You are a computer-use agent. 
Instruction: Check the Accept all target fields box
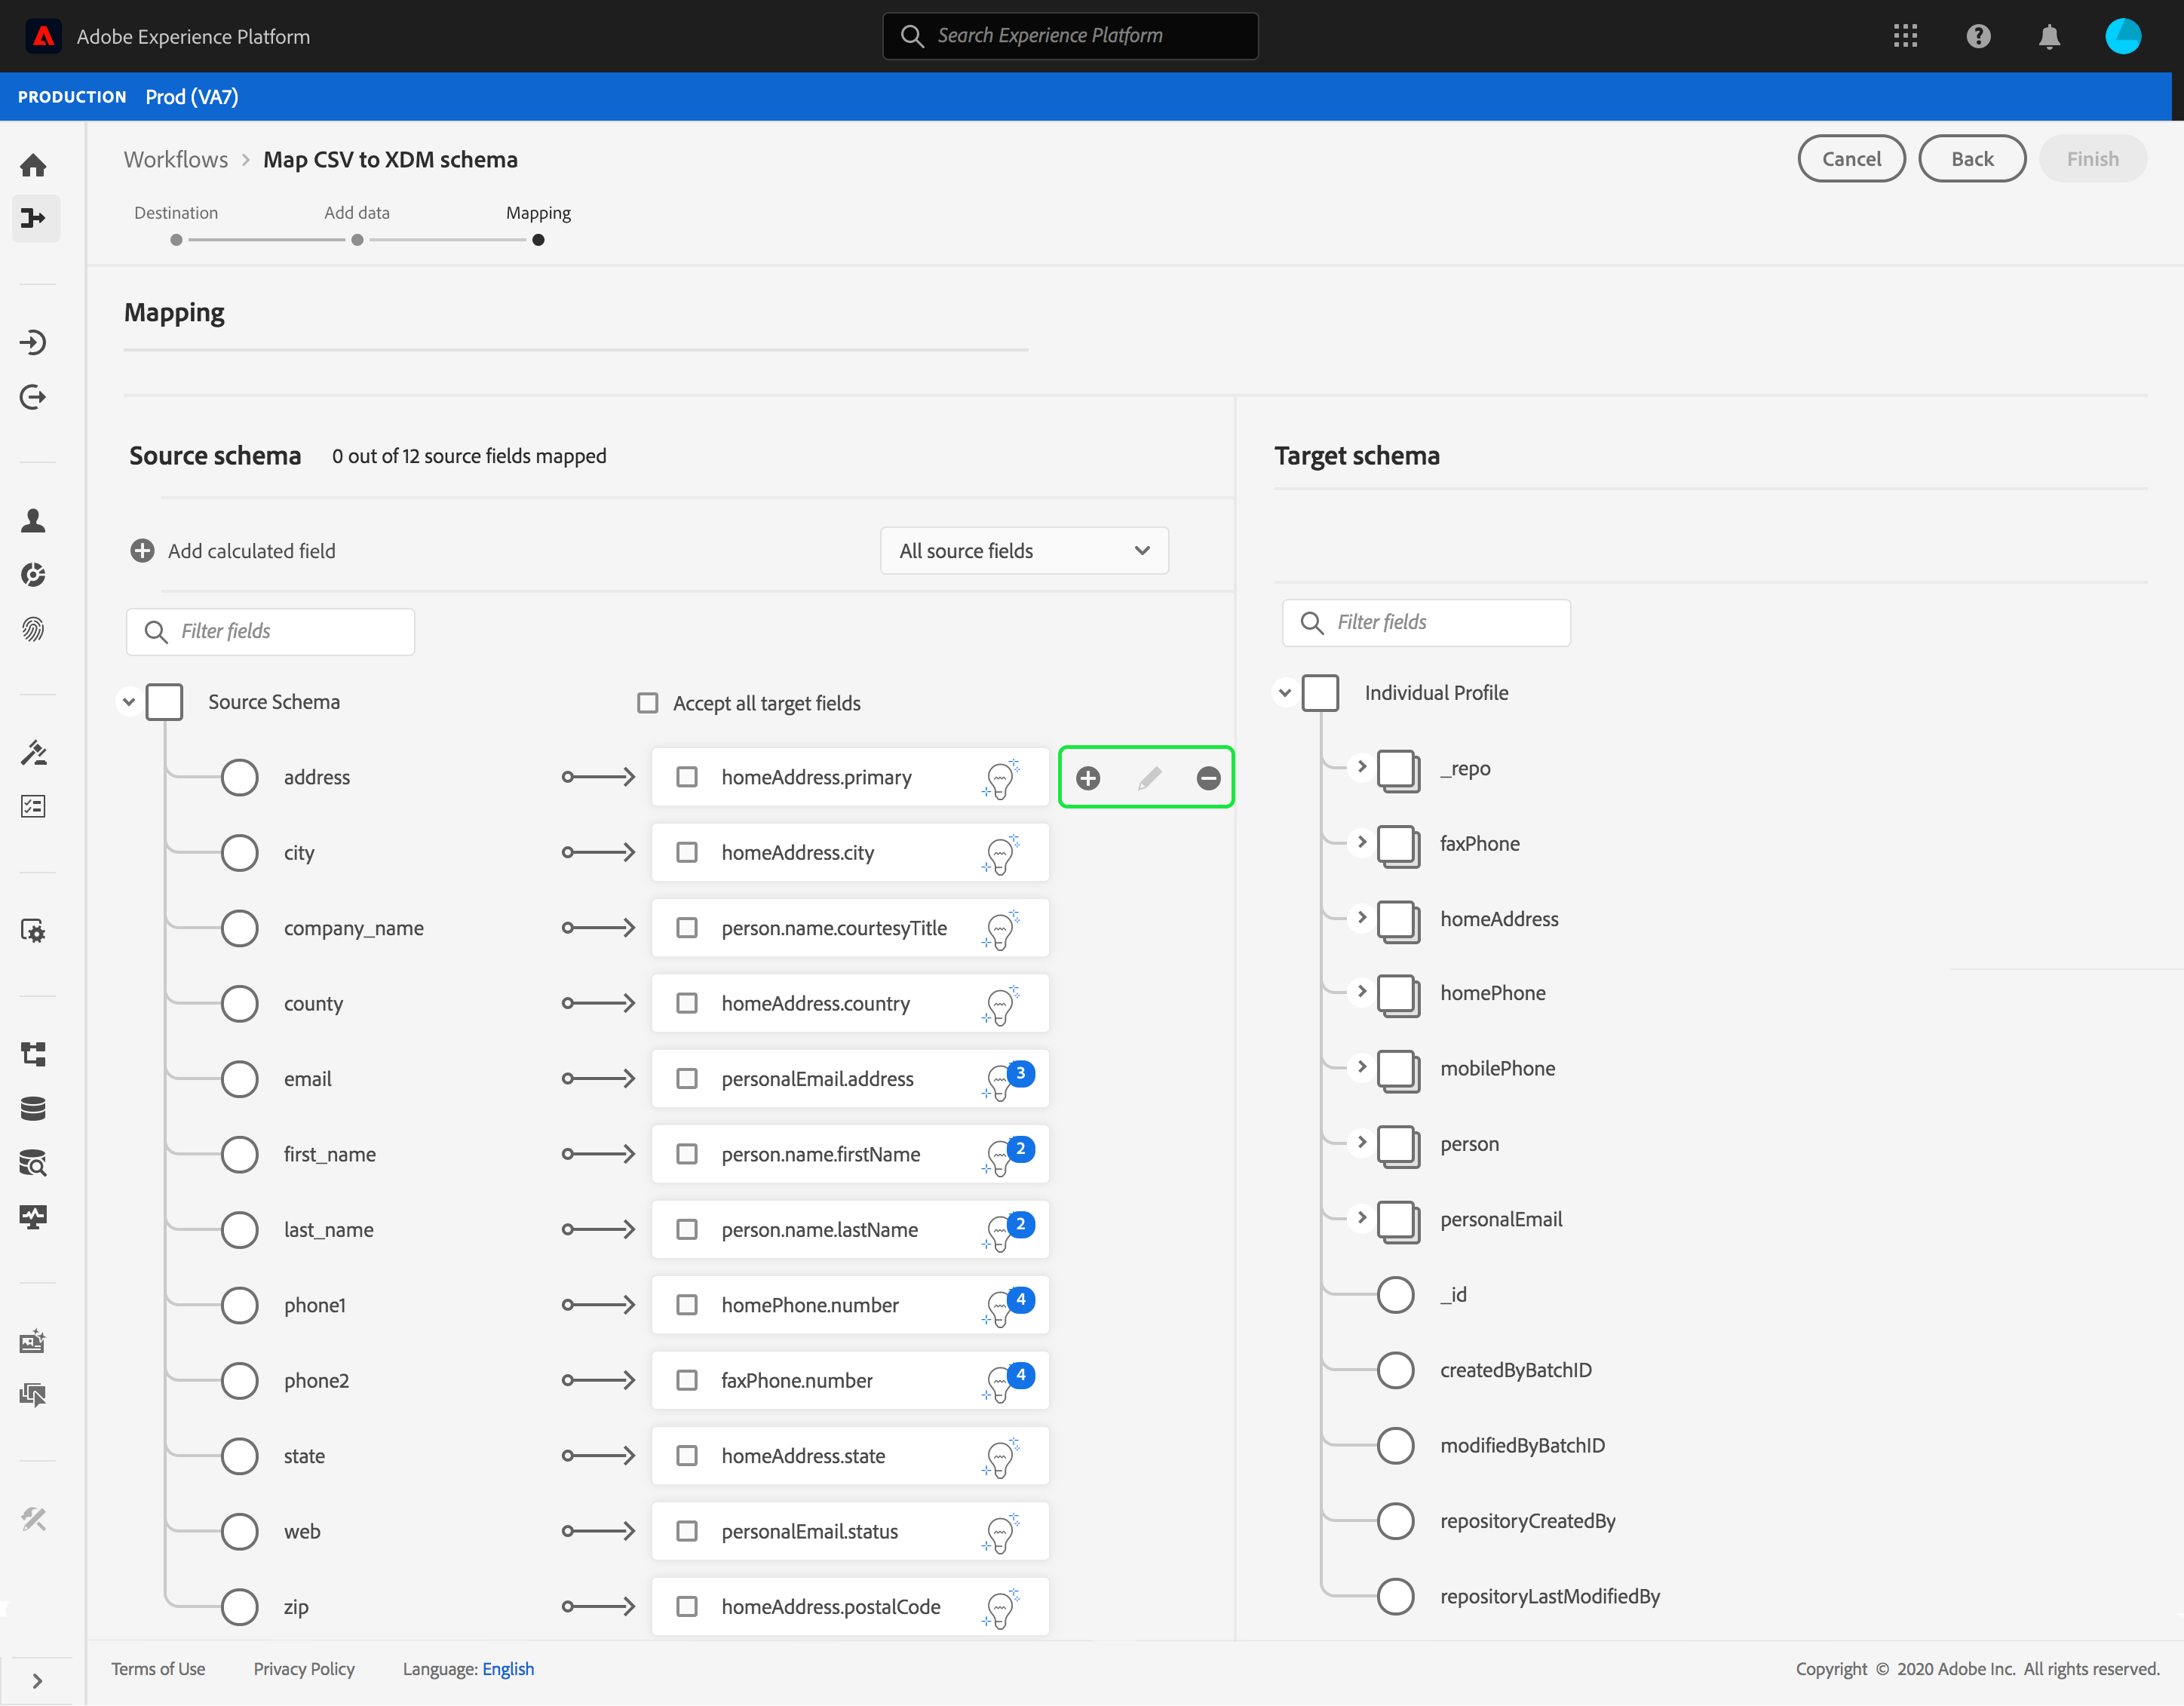click(648, 703)
